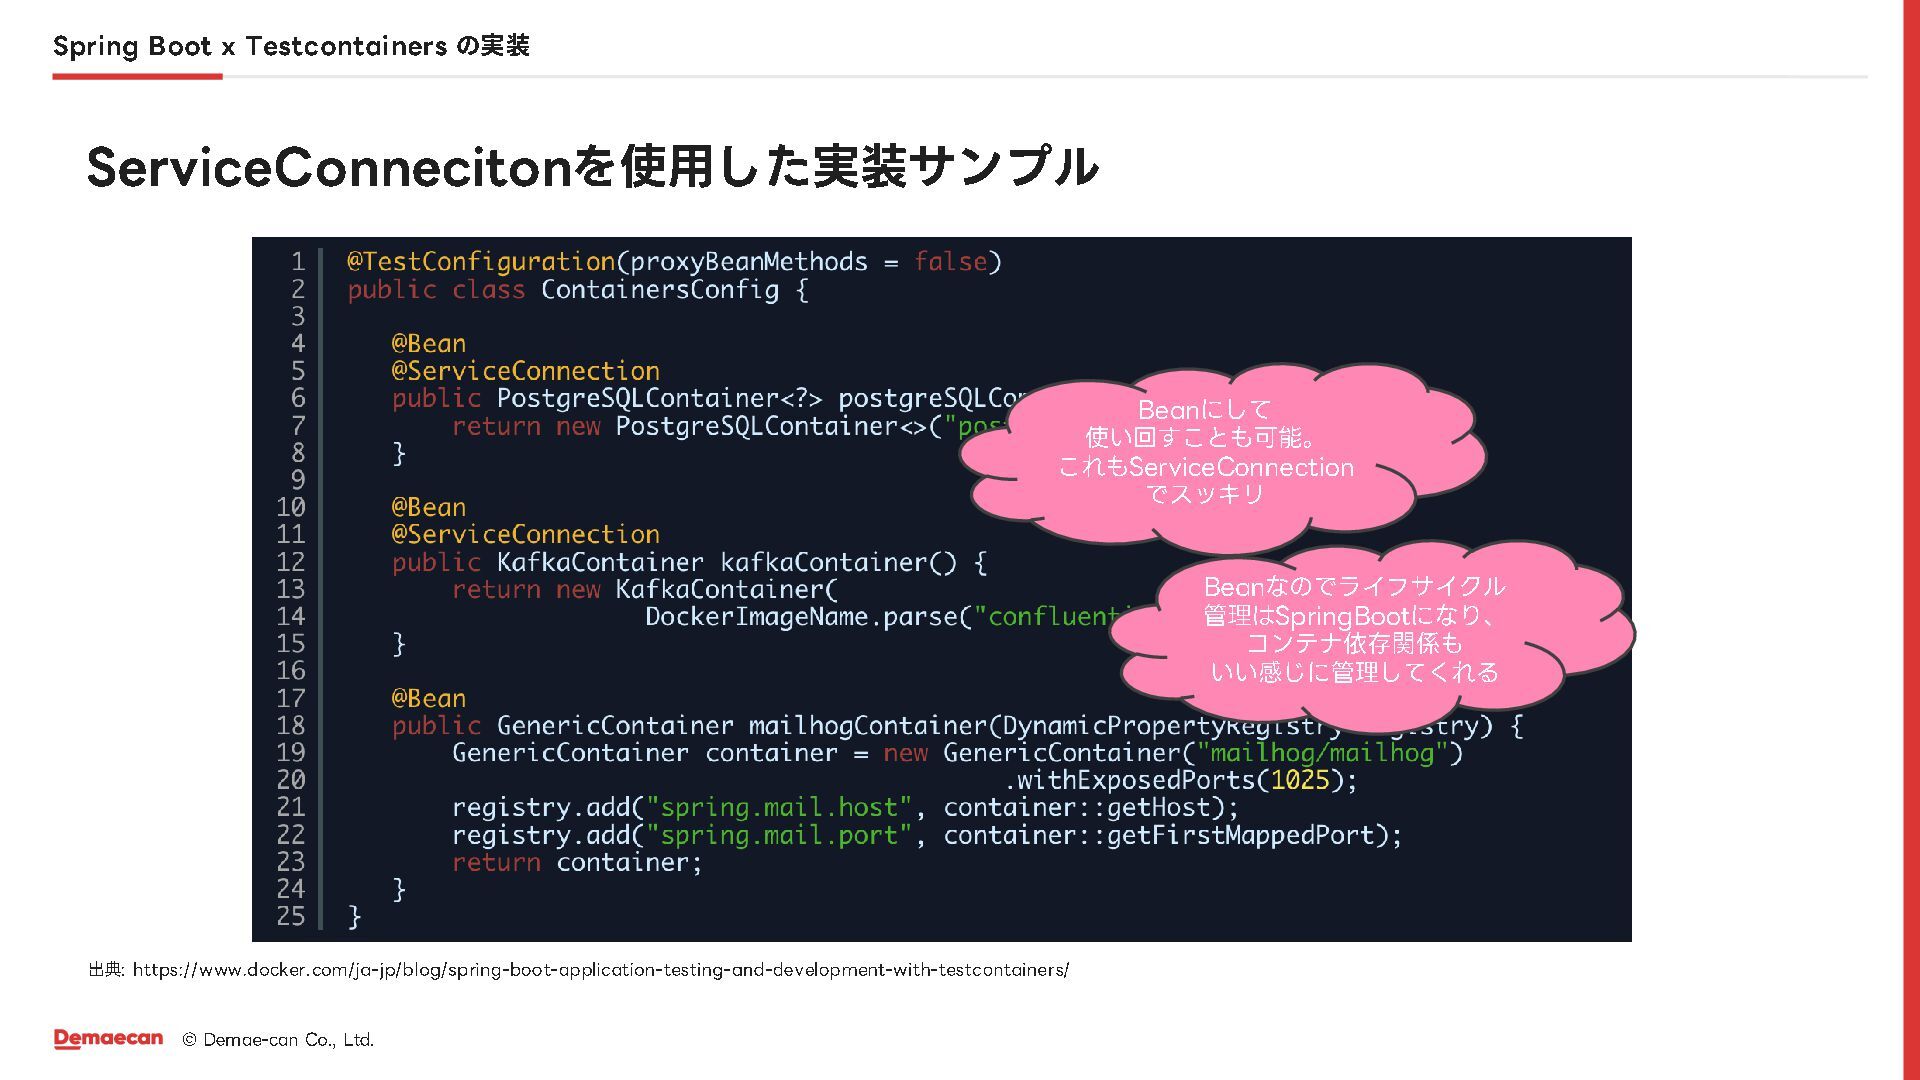Click '"spring.mail.host"' string on line 21

pos(779,808)
